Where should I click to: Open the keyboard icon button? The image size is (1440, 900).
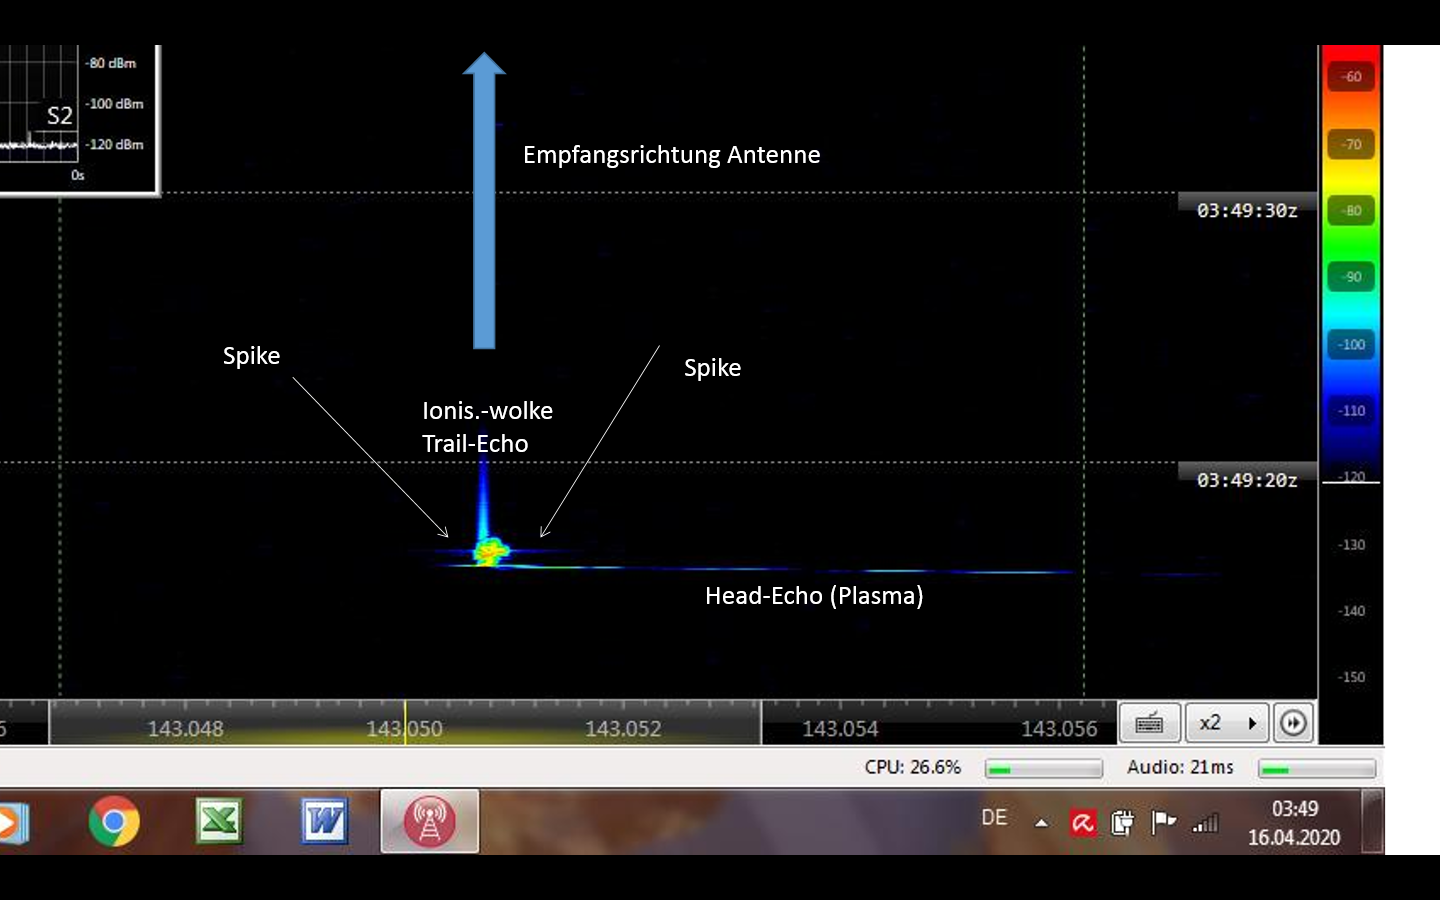pyautogui.click(x=1149, y=722)
